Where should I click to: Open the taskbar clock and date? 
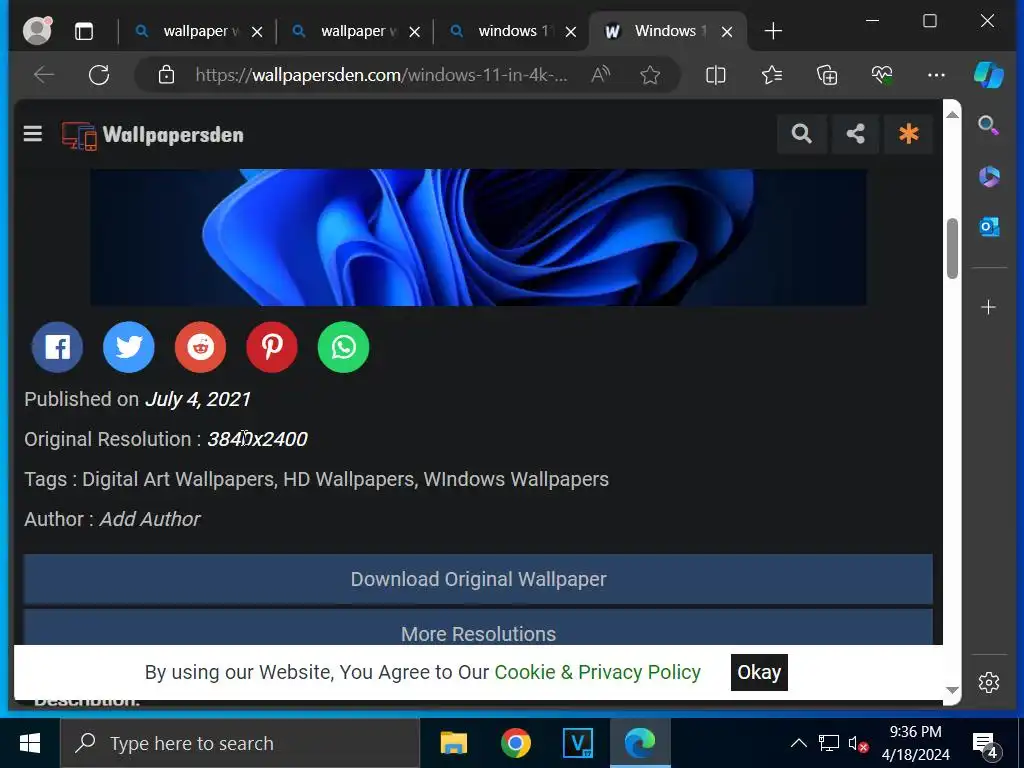click(916, 743)
